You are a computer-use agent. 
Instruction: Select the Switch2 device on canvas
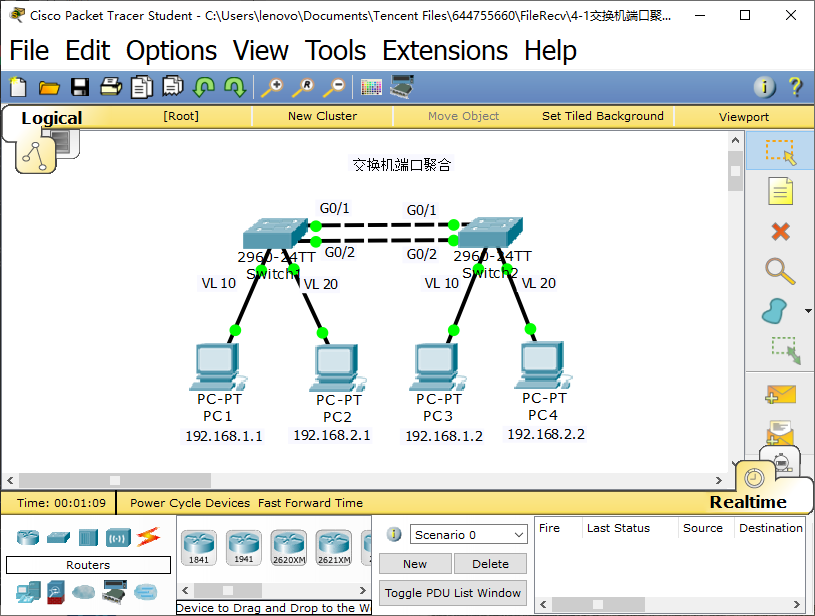(x=490, y=232)
